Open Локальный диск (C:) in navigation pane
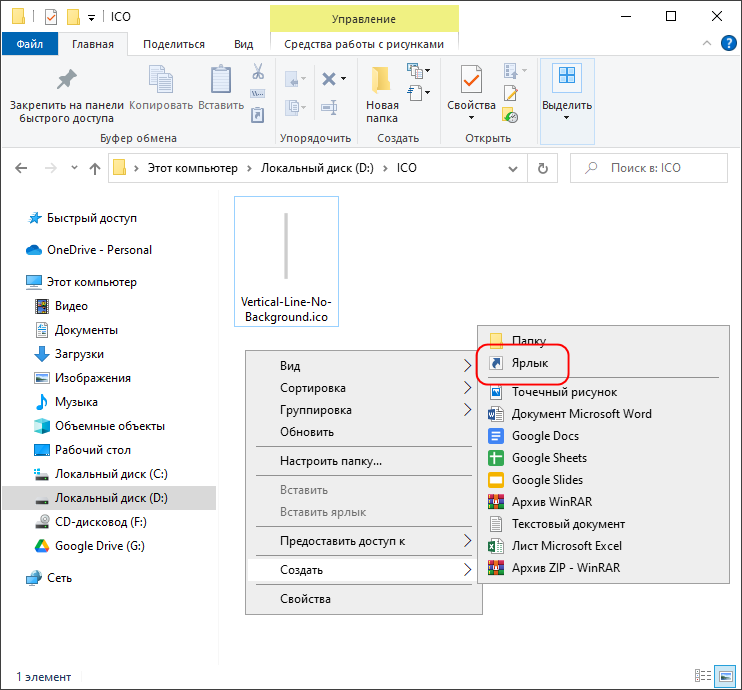 pos(111,474)
